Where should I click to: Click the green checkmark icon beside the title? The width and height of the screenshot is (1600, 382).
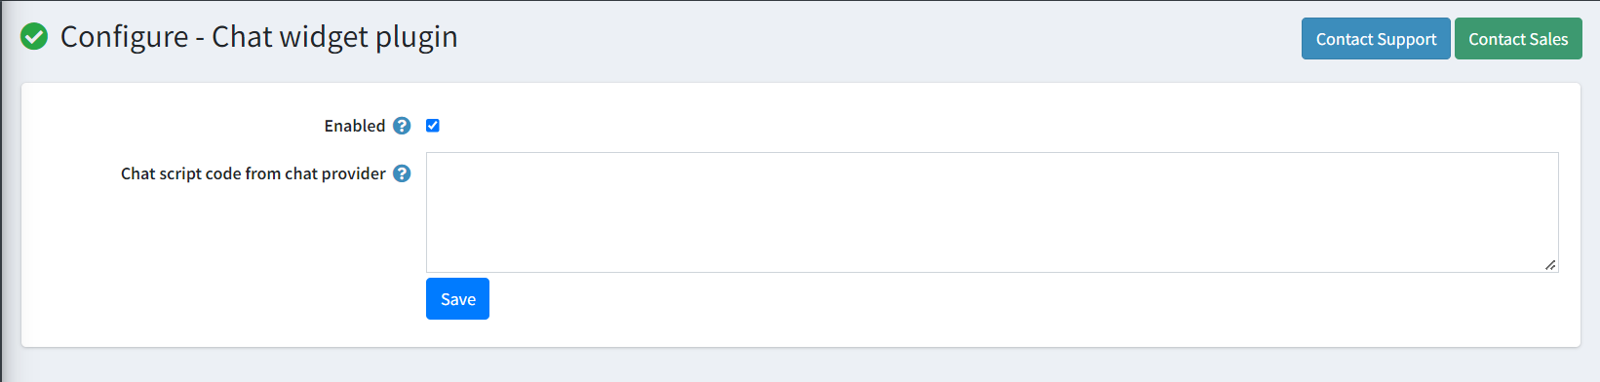(x=34, y=37)
